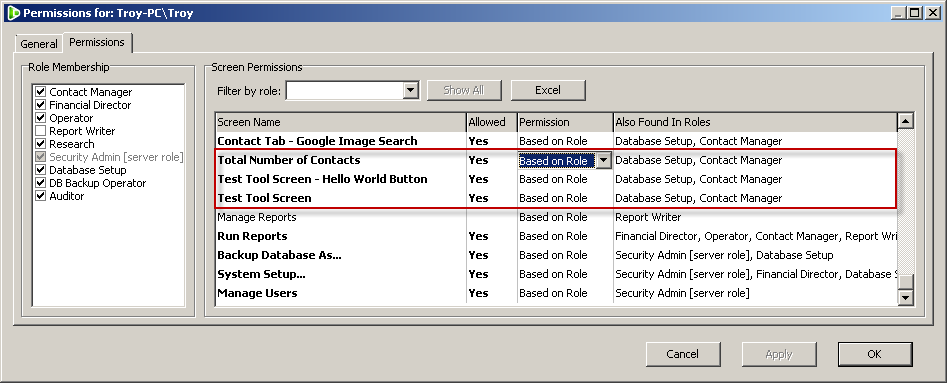
Task: Select the Permissions tab
Action: 97,42
